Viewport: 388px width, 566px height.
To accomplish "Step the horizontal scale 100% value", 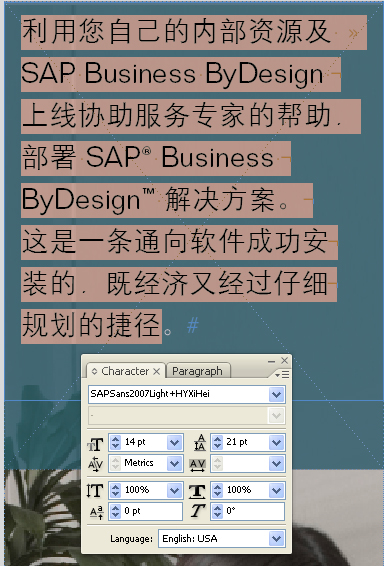I will point(217,490).
